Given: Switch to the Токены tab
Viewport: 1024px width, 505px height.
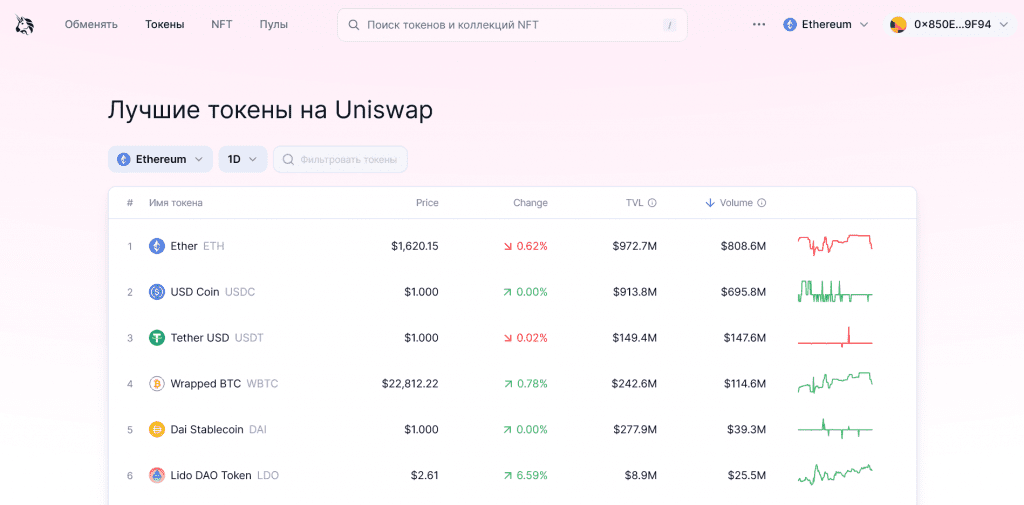Looking at the screenshot, I should tap(165, 25).
